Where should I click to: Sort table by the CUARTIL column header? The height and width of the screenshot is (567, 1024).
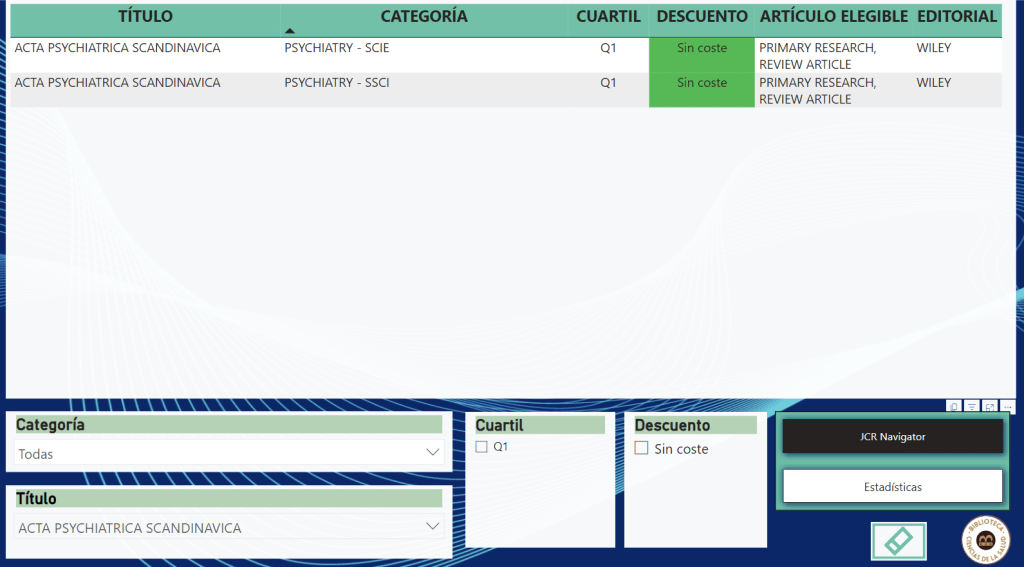608,17
